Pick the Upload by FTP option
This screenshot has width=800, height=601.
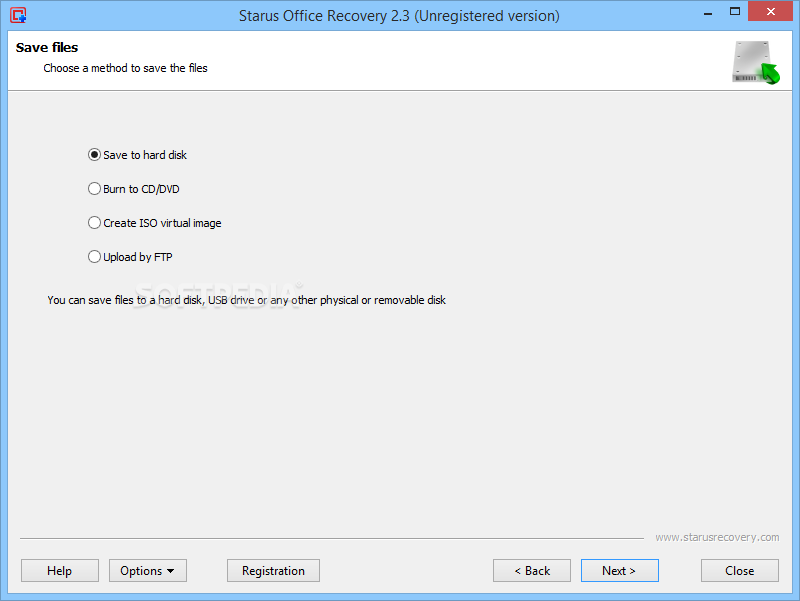130,257
